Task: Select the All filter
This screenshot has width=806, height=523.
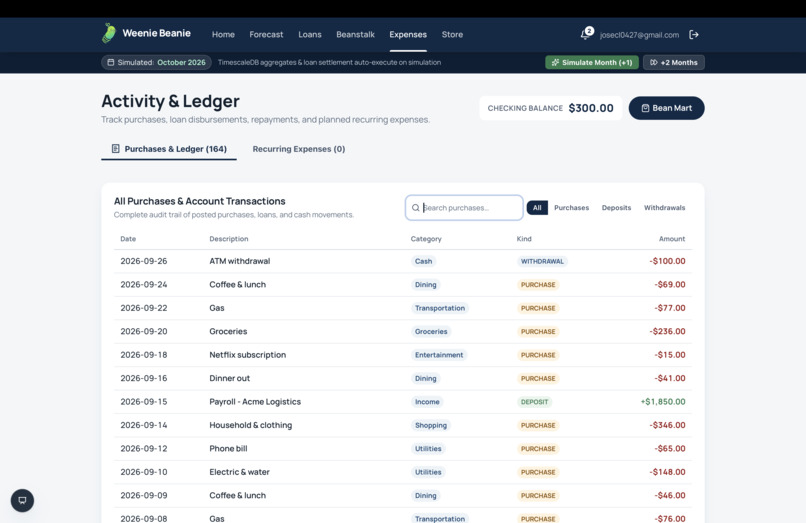Action: tap(537, 208)
